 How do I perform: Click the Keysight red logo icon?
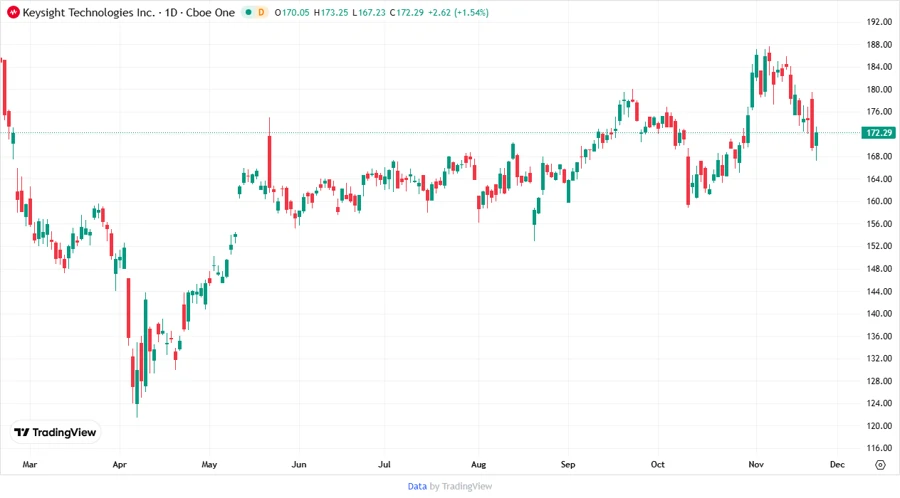tap(13, 12)
